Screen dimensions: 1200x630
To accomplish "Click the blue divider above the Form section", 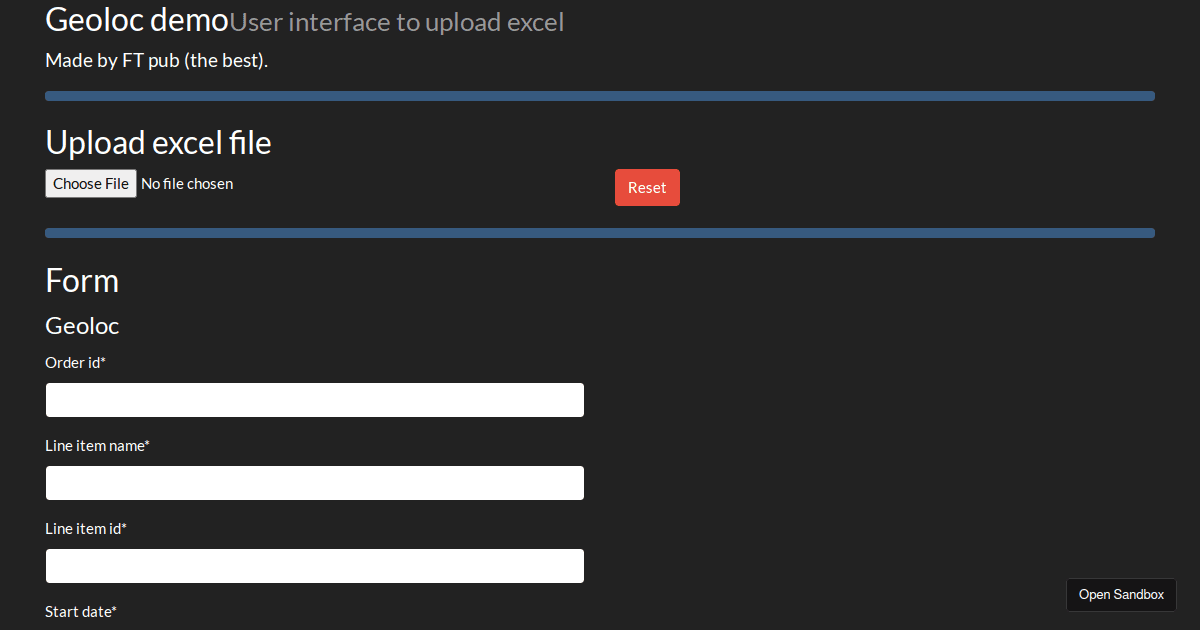I will click(600, 232).
